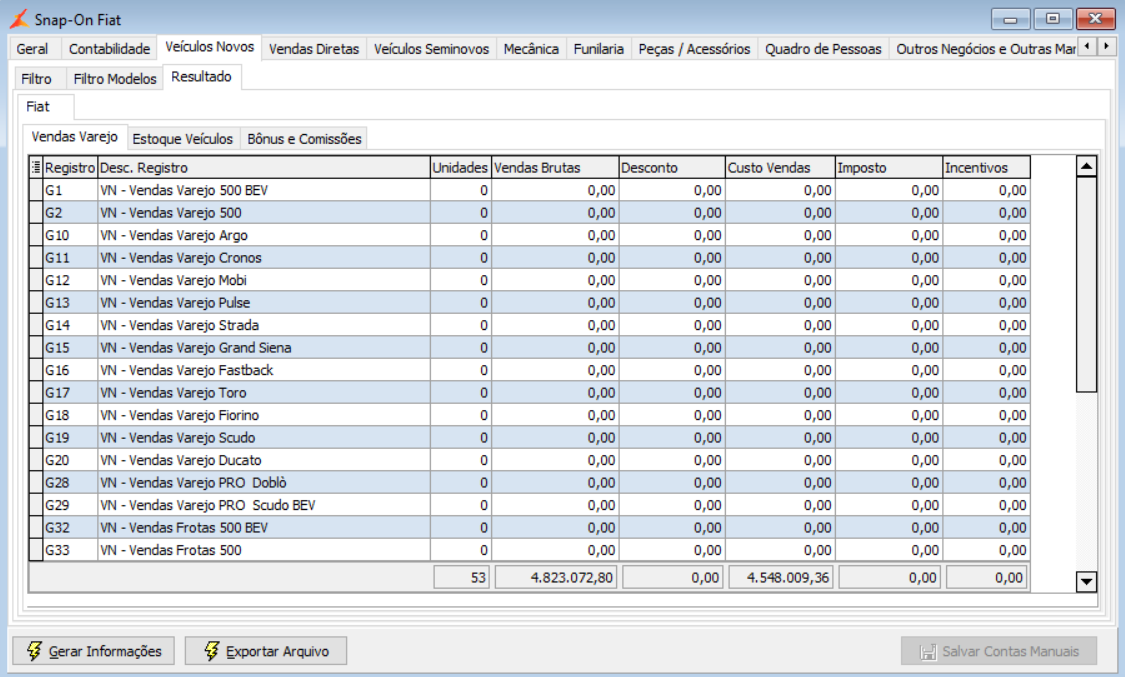Open the Mecânica tab

click(x=531, y=49)
